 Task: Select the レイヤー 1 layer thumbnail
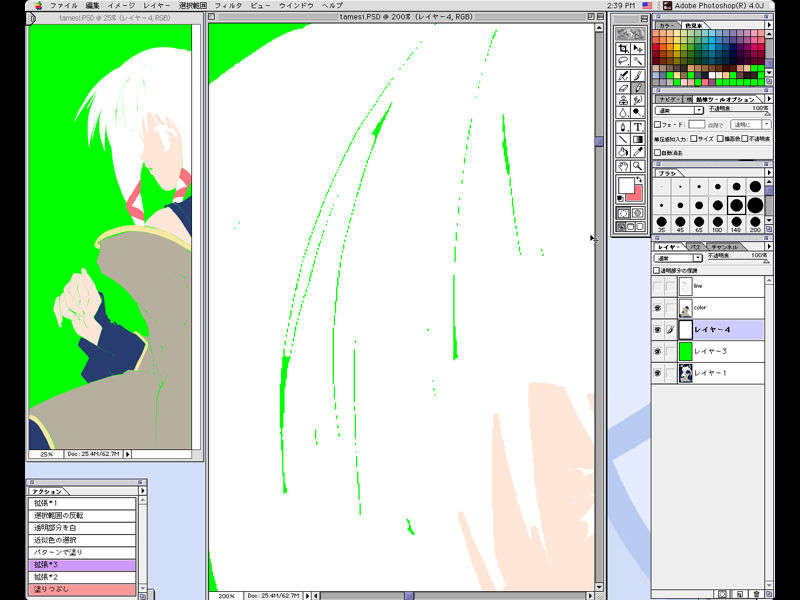point(685,373)
